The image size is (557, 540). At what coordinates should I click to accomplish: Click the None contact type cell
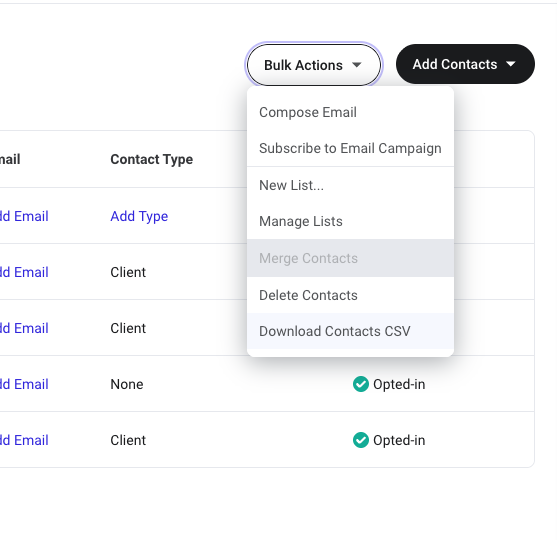pos(127,384)
